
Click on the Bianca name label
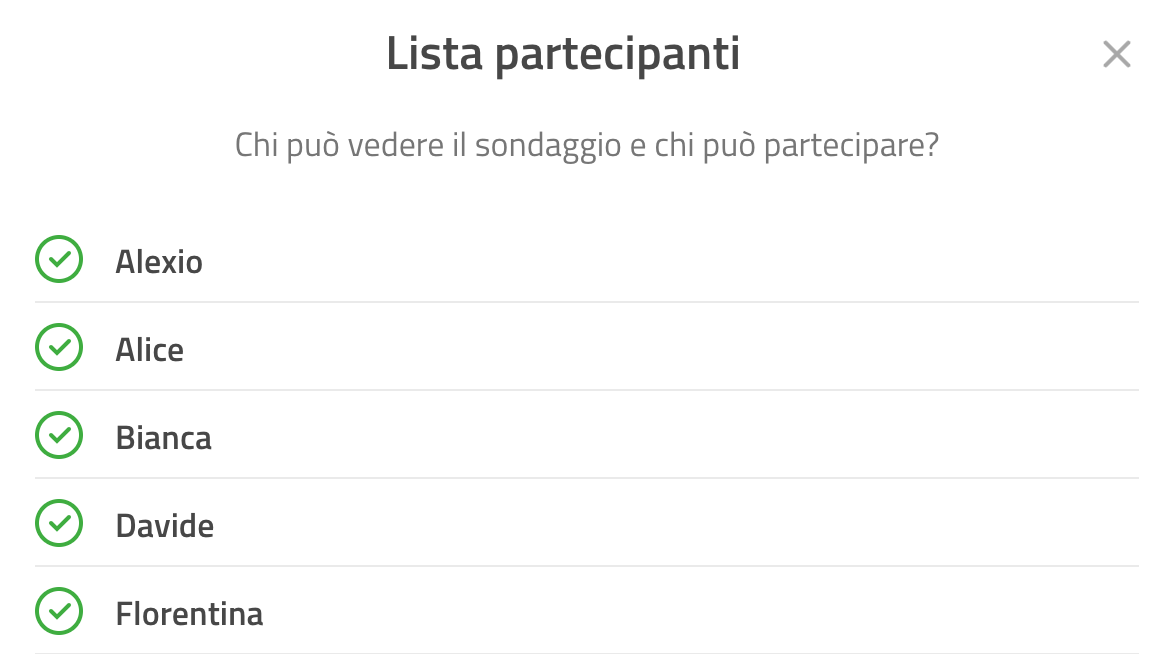coord(163,438)
